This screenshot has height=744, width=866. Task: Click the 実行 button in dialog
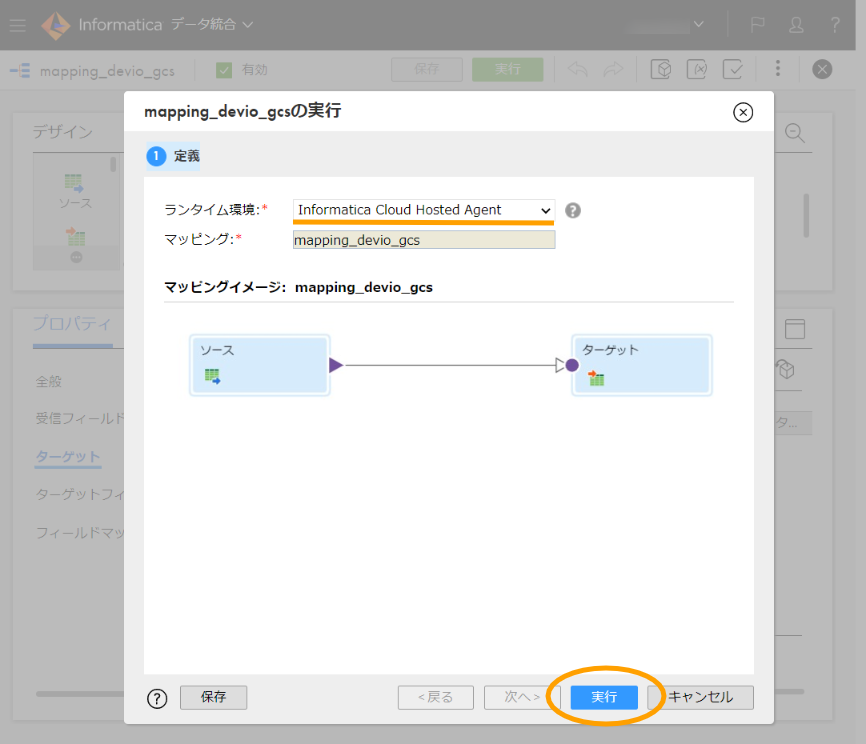(x=604, y=697)
